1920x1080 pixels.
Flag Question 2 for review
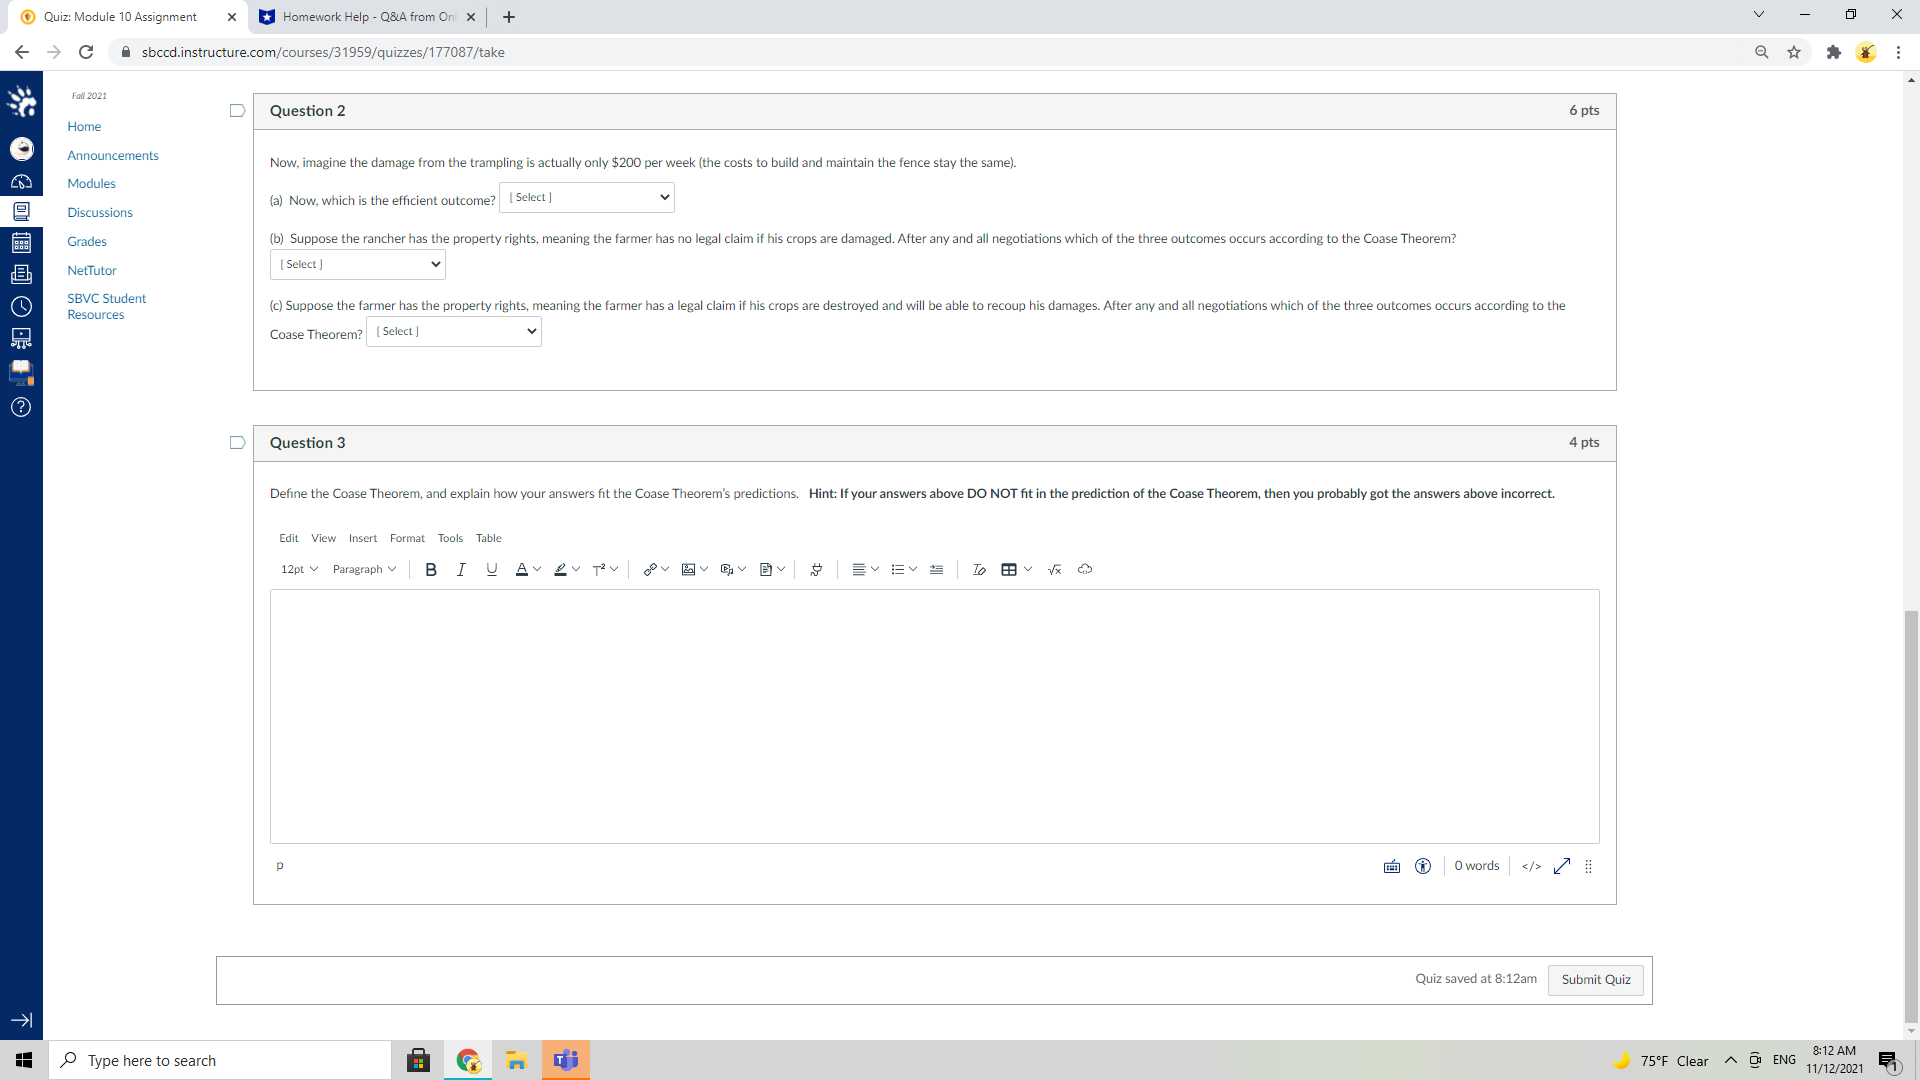click(237, 111)
